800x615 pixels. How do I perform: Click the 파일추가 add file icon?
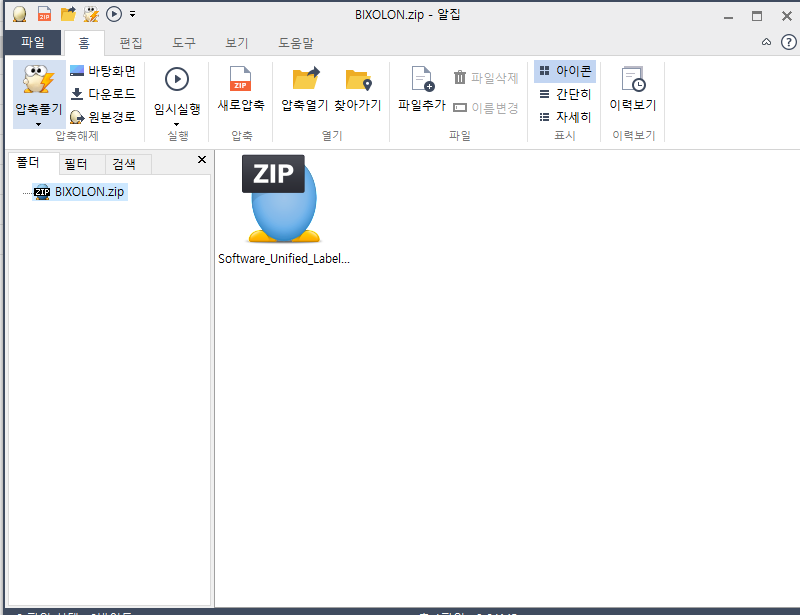[422, 79]
